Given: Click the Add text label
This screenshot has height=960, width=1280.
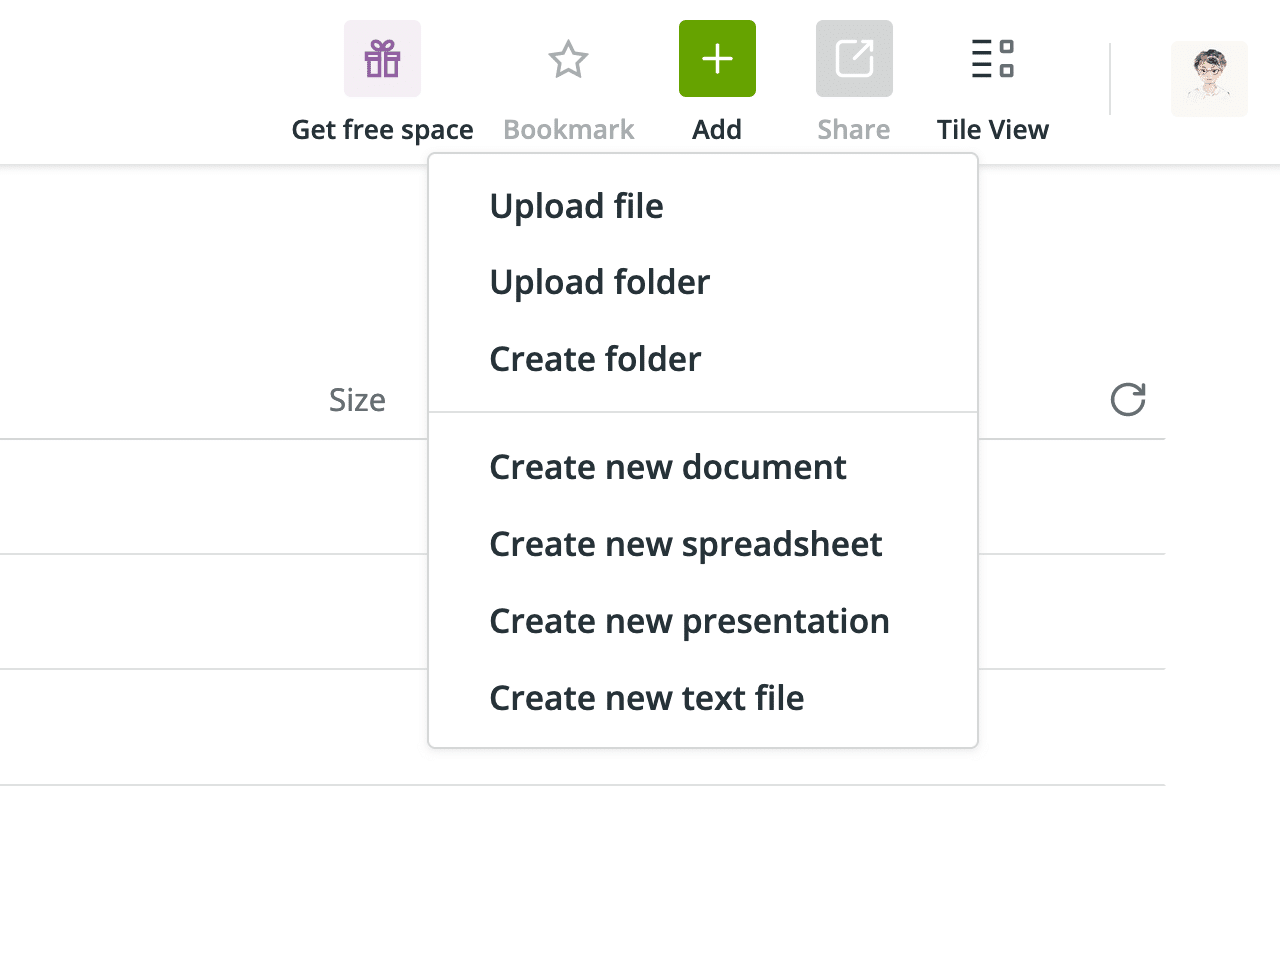Looking at the screenshot, I should tap(717, 130).
